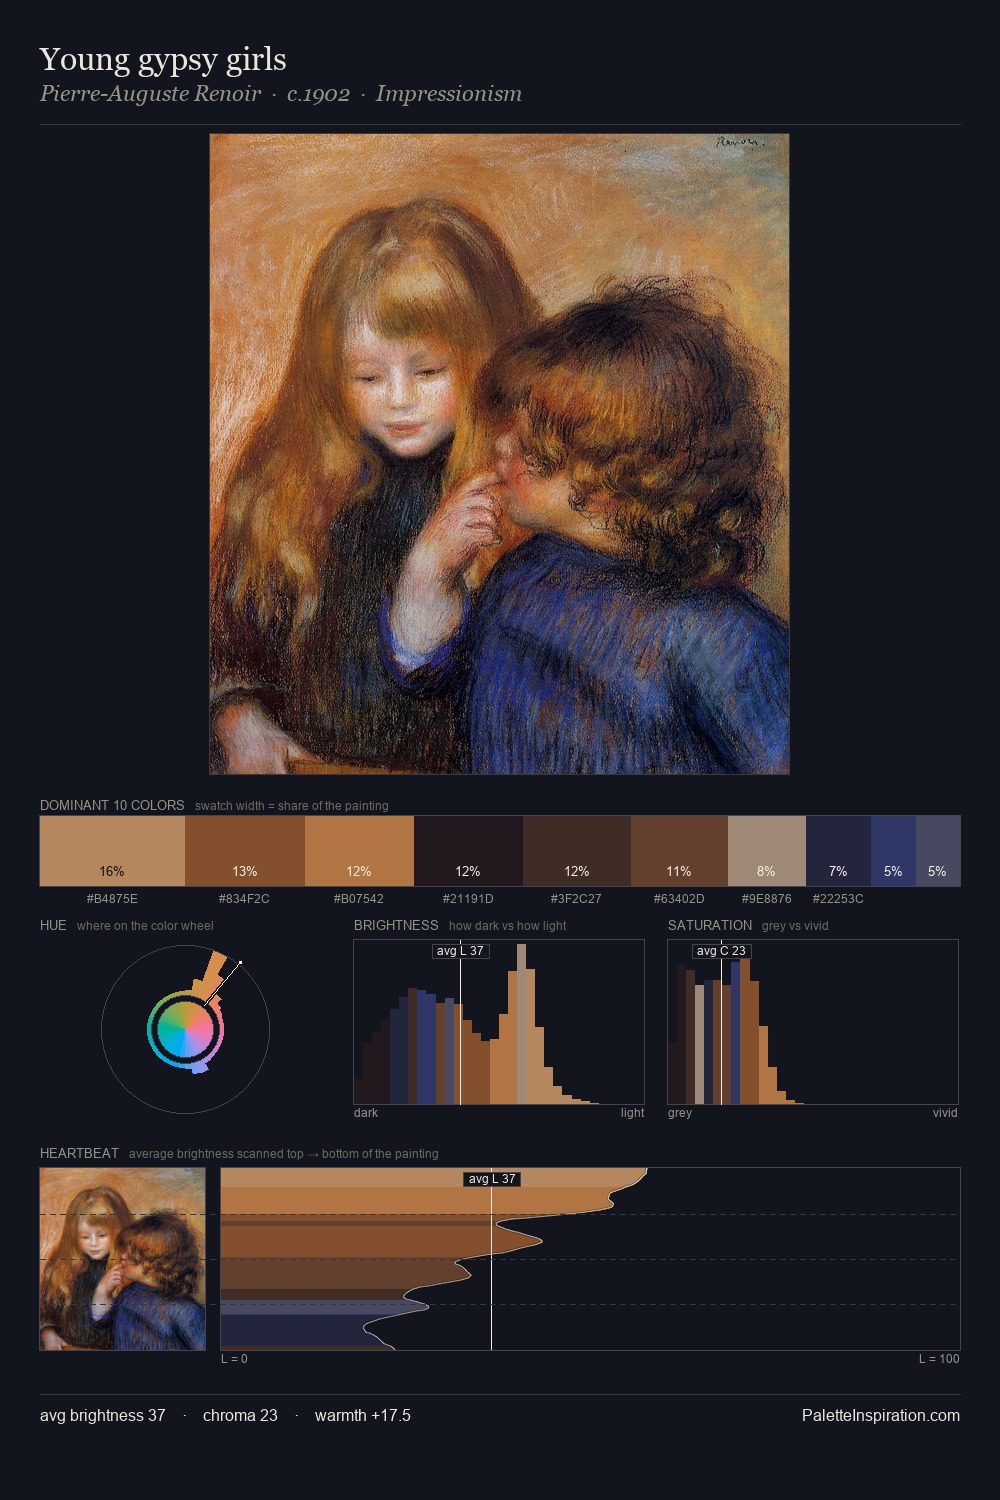Click the '#834F2C' hex code label
Screen dimensions: 1000x1500
point(244,899)
